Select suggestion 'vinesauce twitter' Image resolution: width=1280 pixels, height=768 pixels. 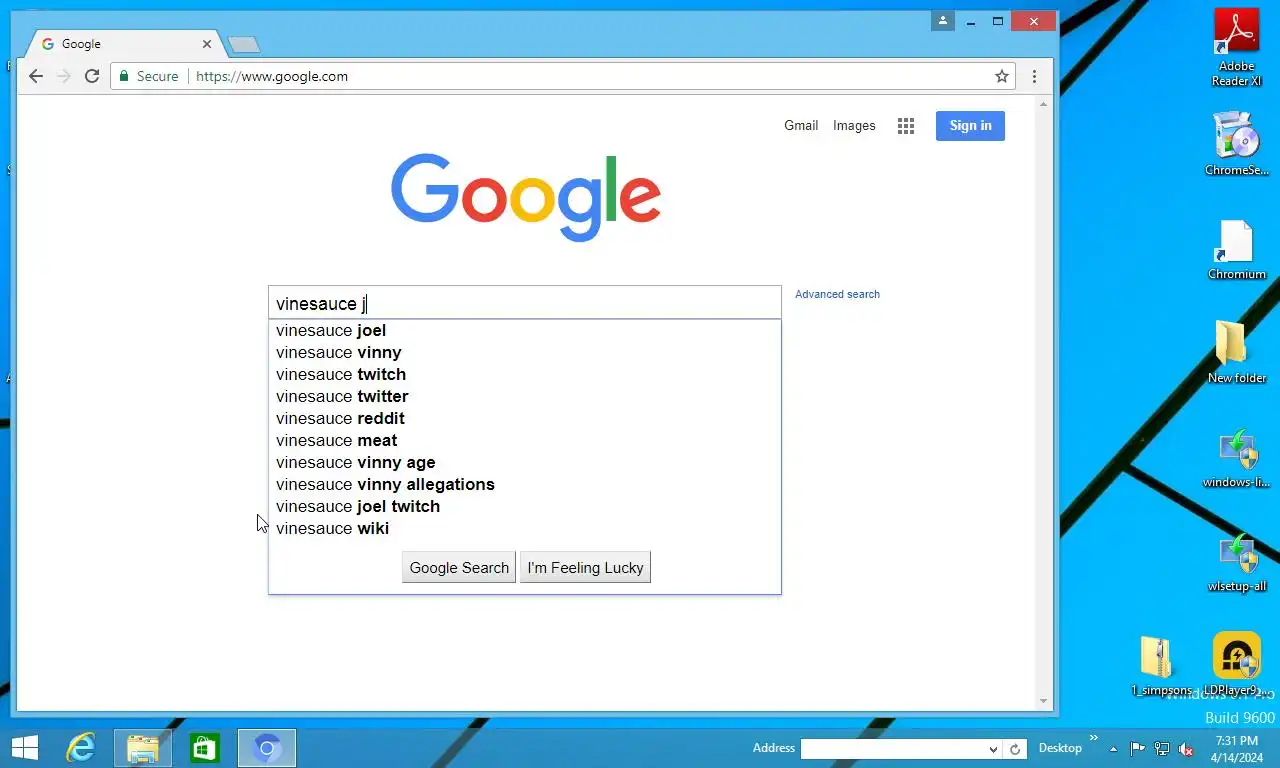524,396
